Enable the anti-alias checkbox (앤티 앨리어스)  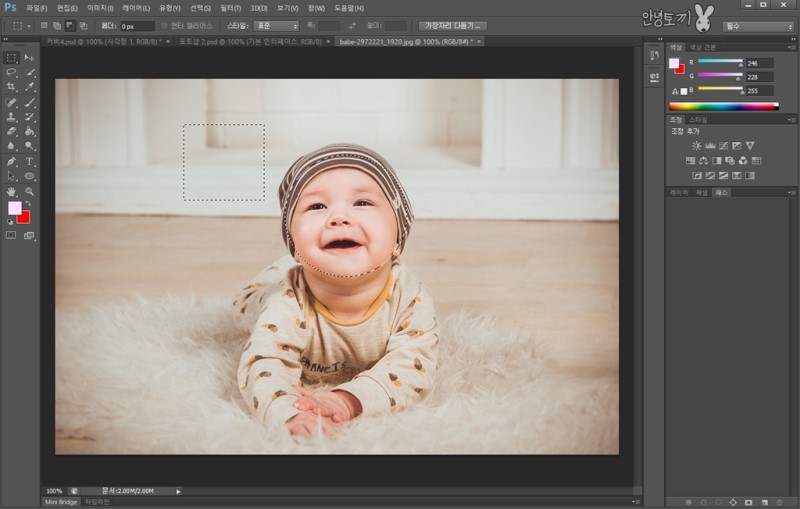[164, 25]
